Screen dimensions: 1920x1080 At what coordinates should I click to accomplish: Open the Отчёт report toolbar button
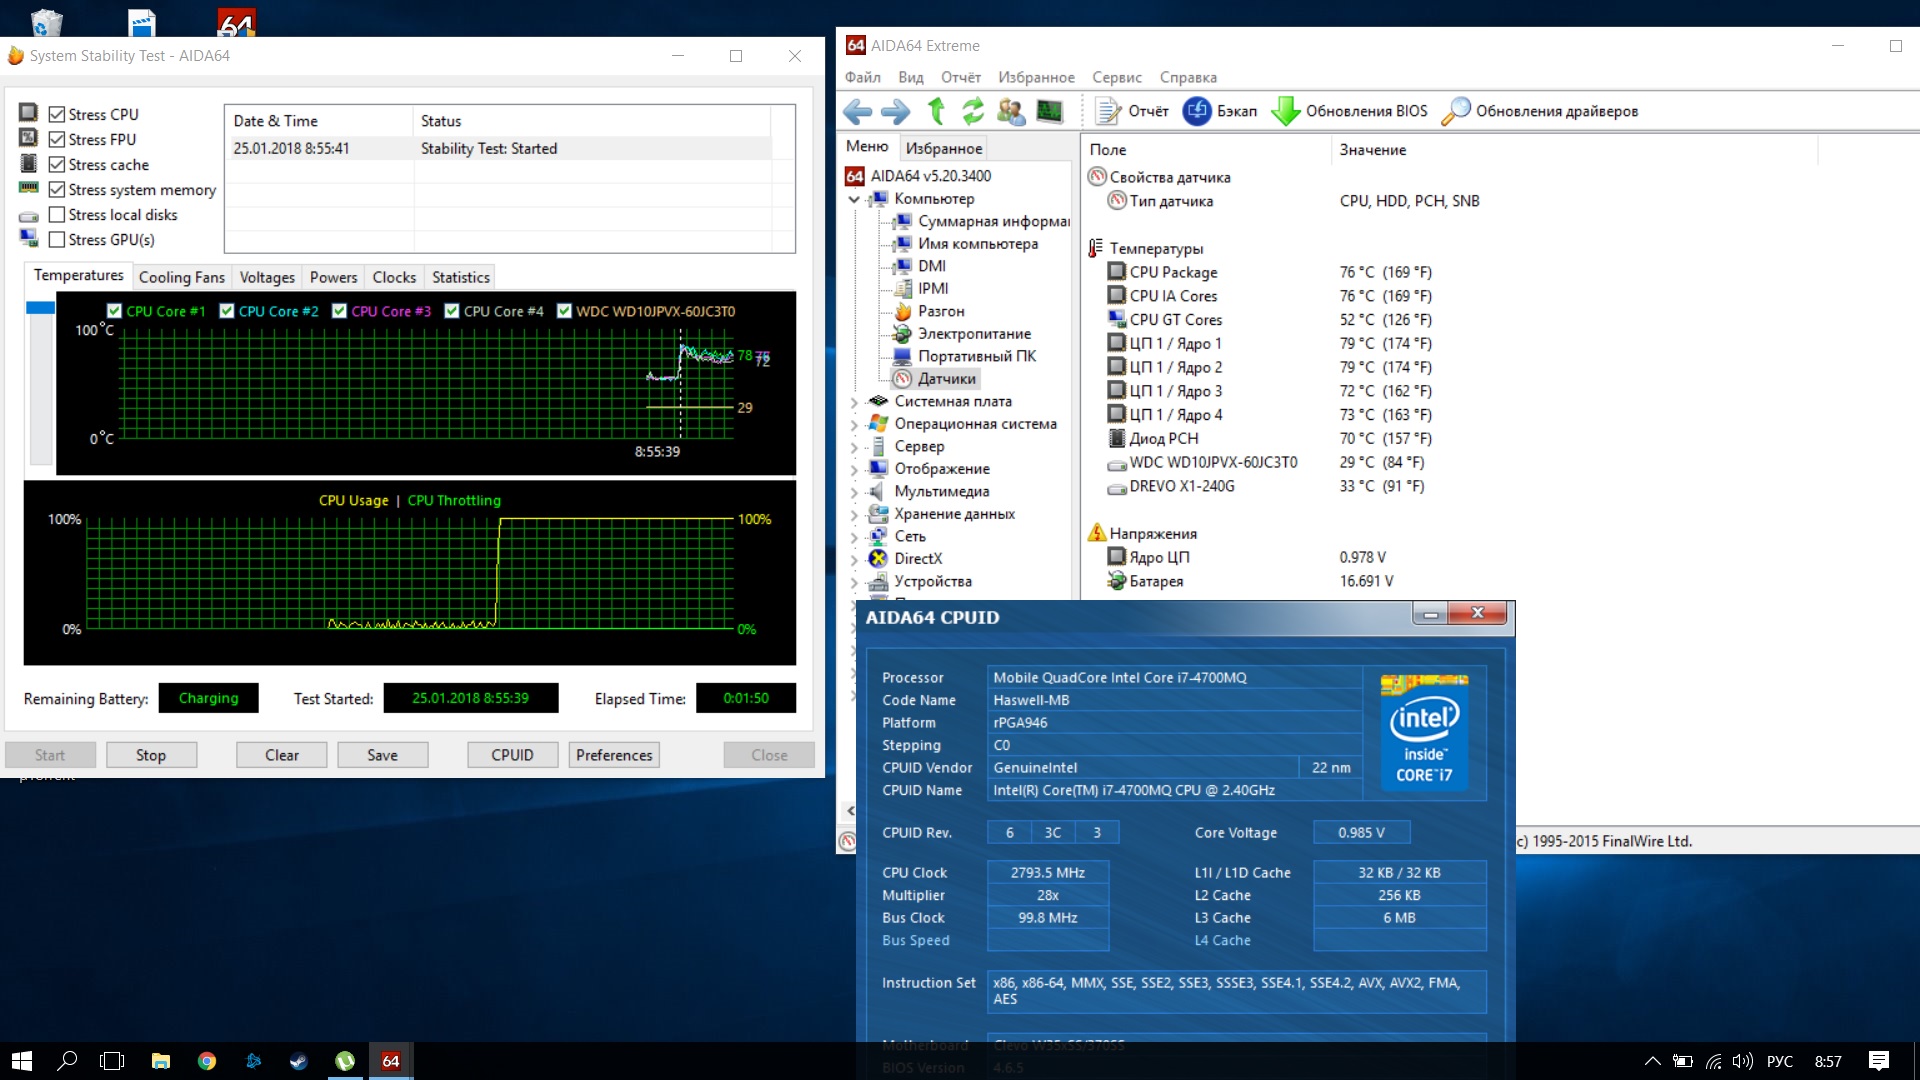[x=1132, y=111]
